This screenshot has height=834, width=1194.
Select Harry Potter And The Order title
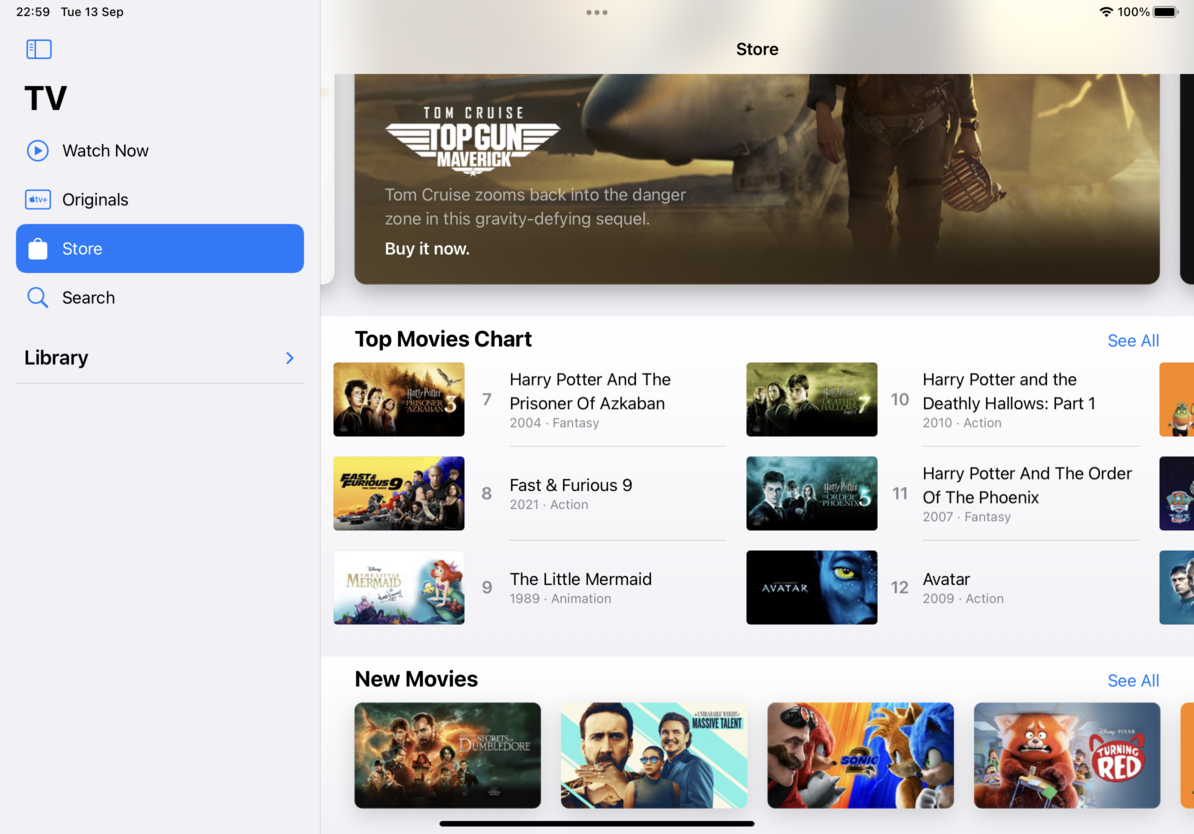click(1027, 485)
